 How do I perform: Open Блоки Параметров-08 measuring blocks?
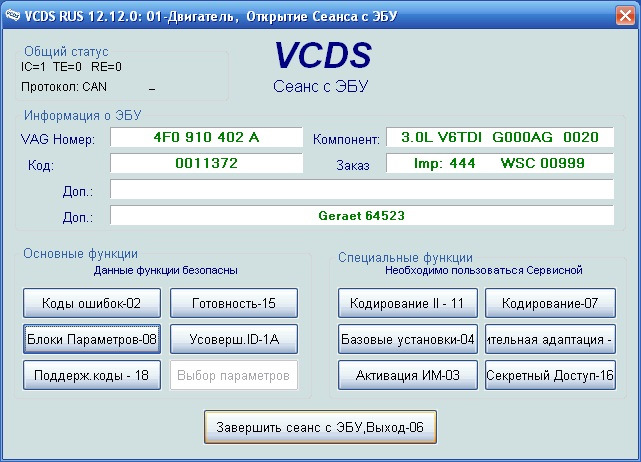92,339
